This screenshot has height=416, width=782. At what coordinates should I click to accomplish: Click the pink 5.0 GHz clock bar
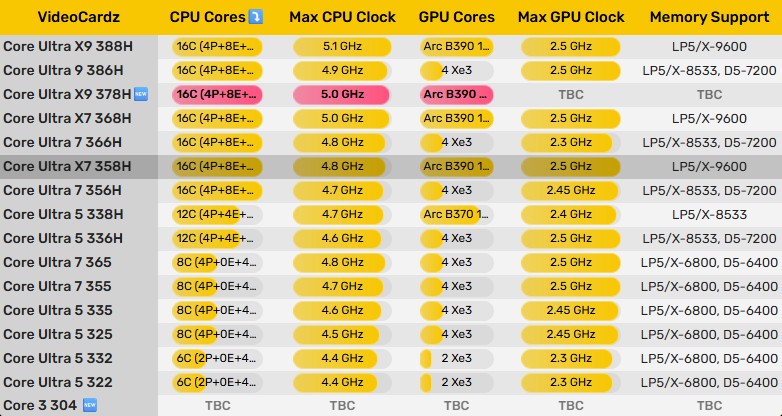click(x=343, y=94)
